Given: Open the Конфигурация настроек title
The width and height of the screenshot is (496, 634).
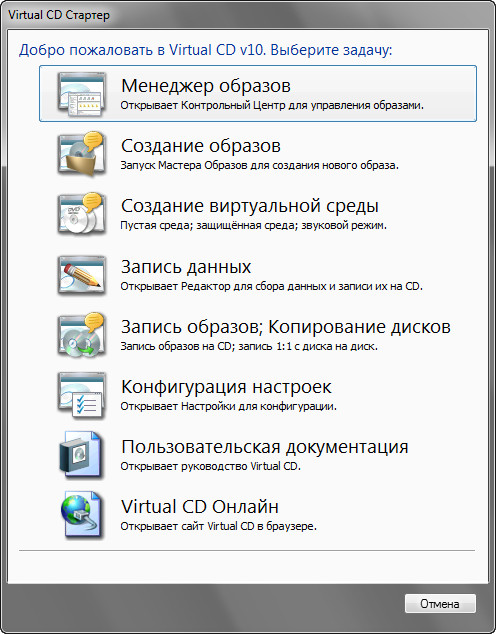Looking at the screenshot, I should [226, 387].
